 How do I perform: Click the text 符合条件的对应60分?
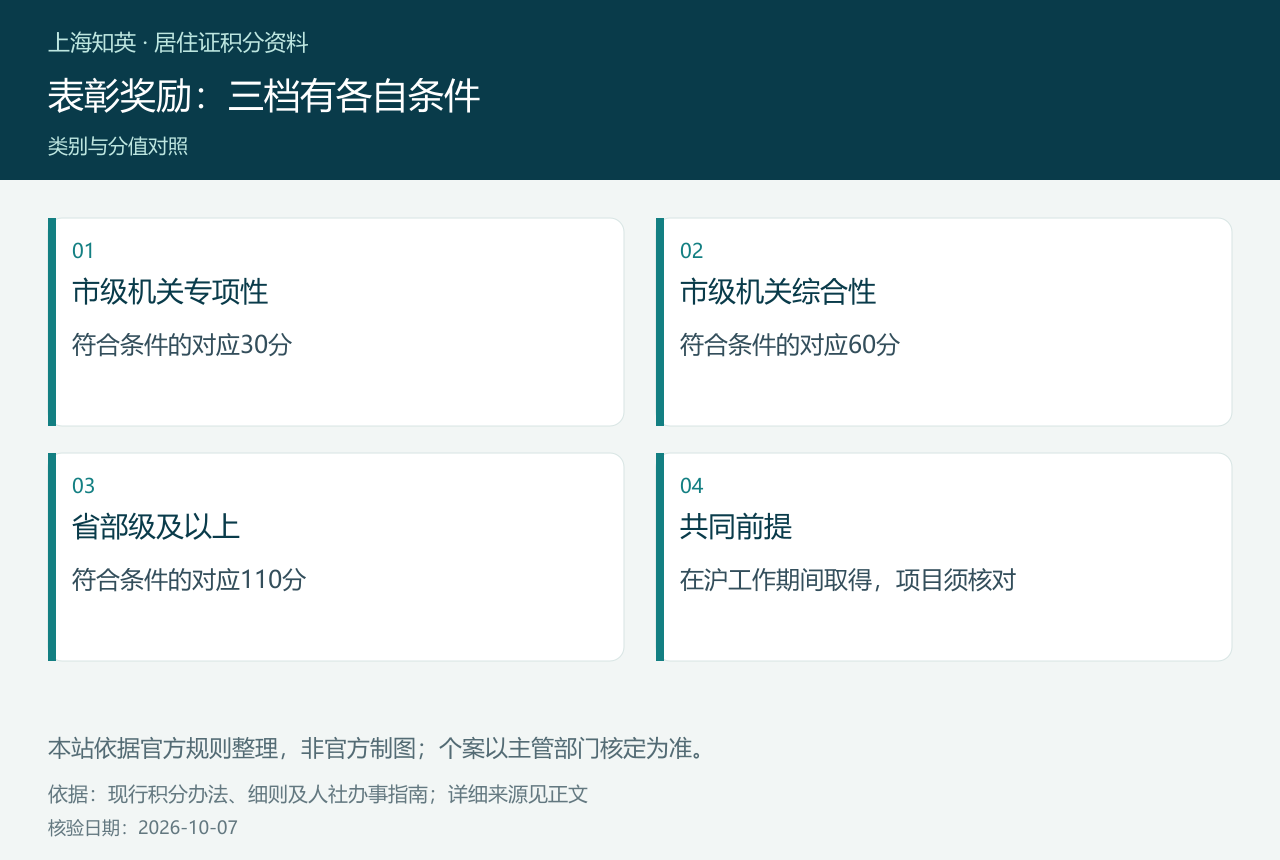790,345
